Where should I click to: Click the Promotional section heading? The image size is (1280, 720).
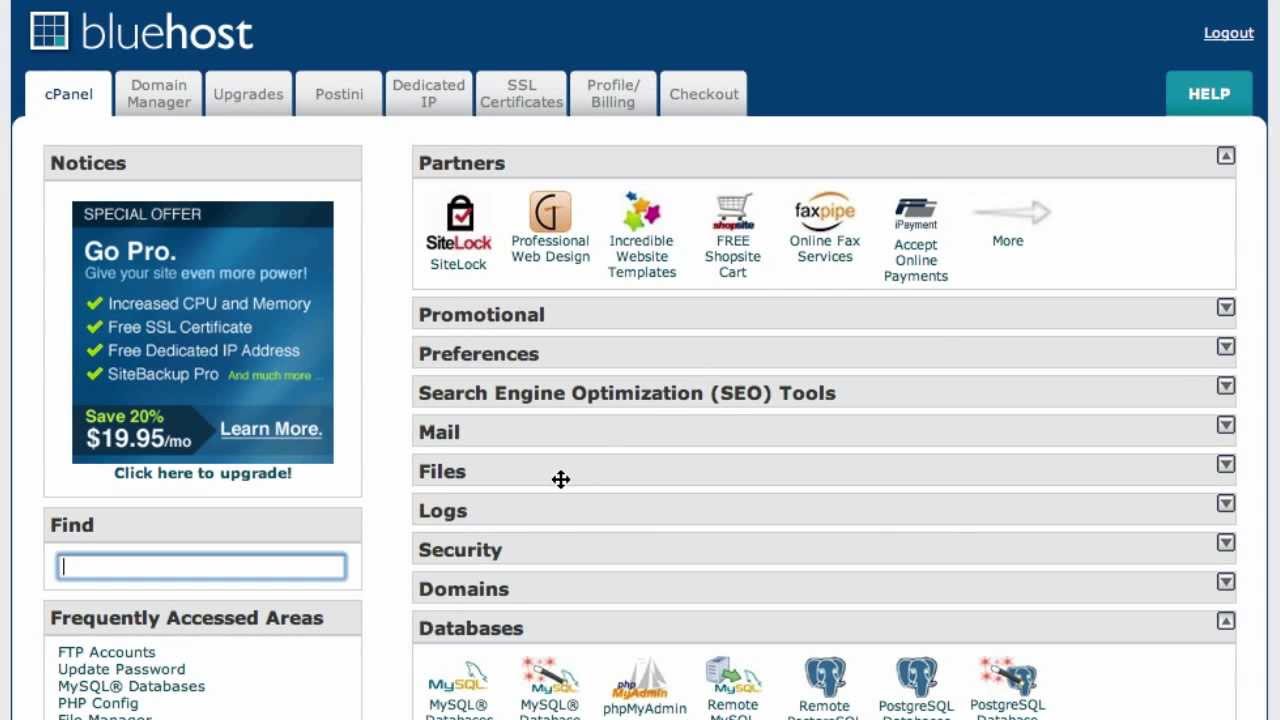(481, 314)
